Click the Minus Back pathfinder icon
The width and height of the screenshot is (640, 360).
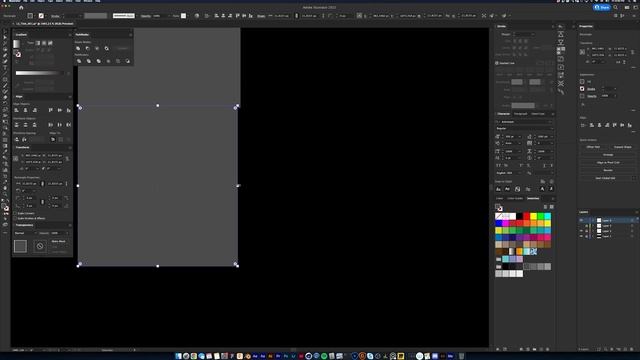pyautogui.click(x=128, y=61)
